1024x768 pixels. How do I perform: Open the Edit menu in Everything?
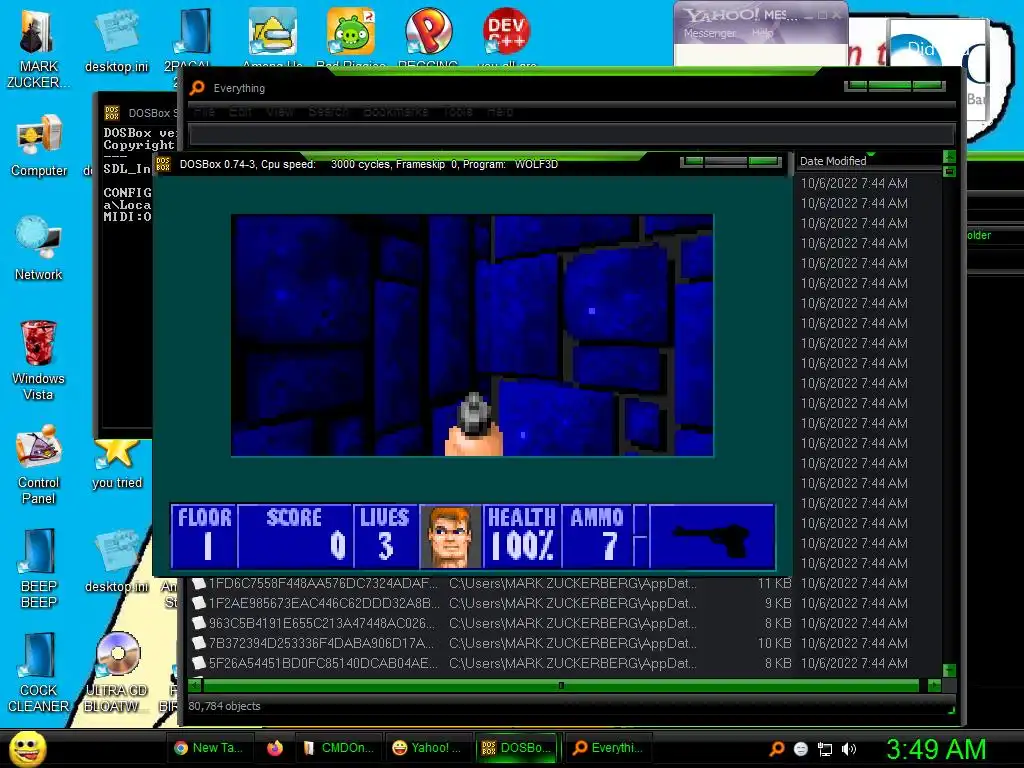(x=240, y=112)
